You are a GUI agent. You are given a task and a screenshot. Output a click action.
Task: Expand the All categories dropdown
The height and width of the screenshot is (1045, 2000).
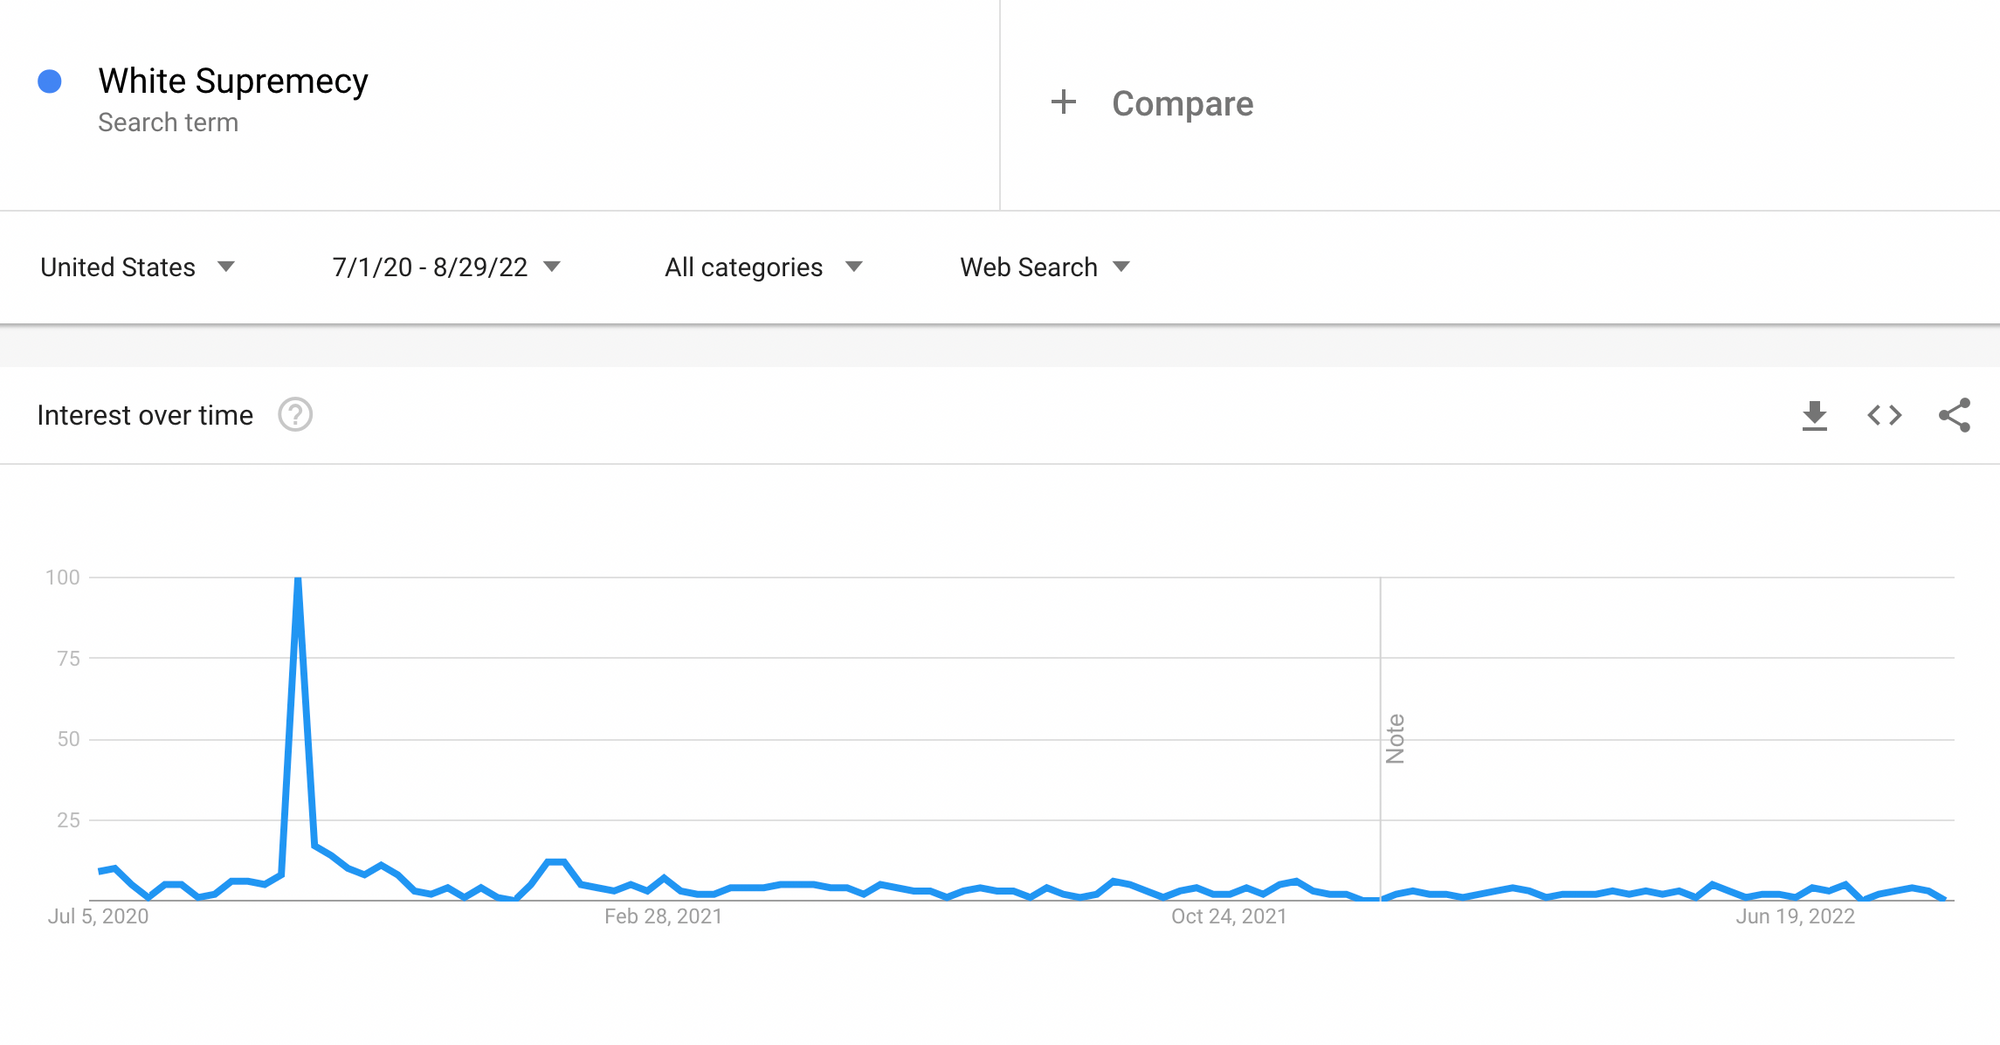coord(763,267)
